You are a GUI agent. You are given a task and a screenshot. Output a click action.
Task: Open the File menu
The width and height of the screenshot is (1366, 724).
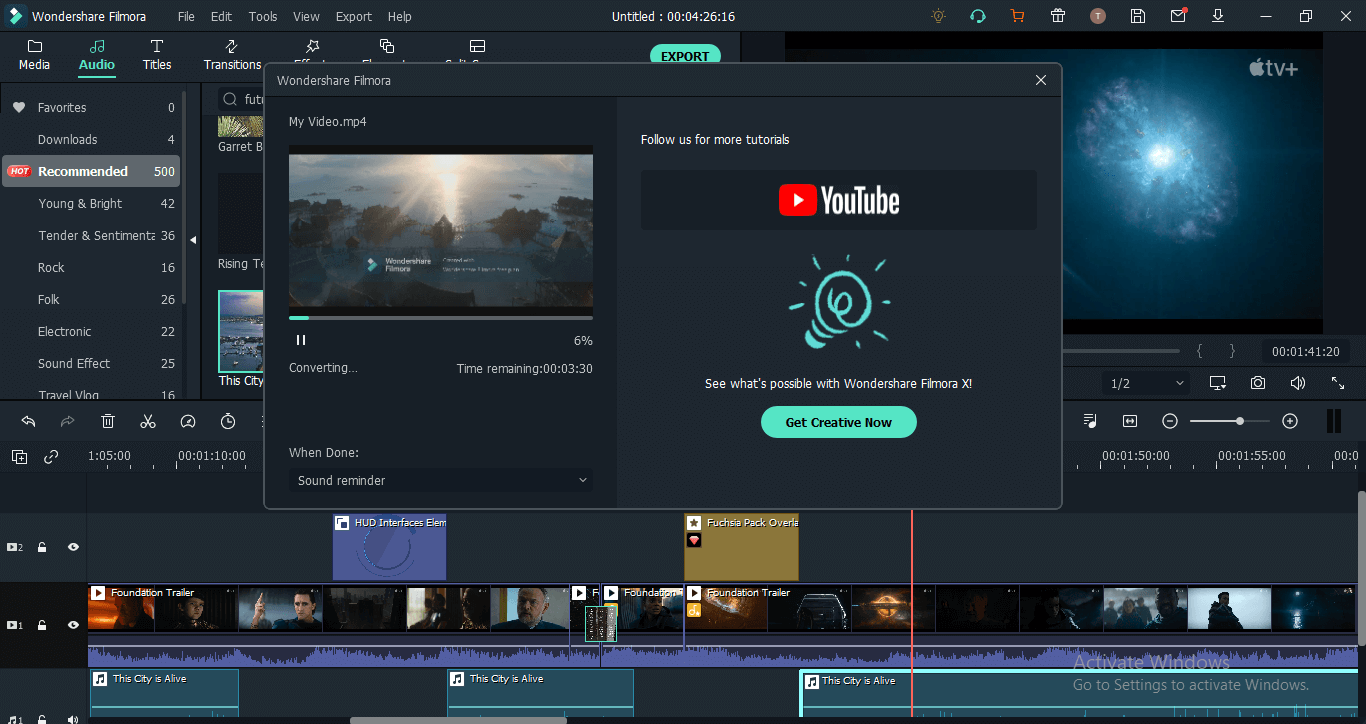coord(187,16)
